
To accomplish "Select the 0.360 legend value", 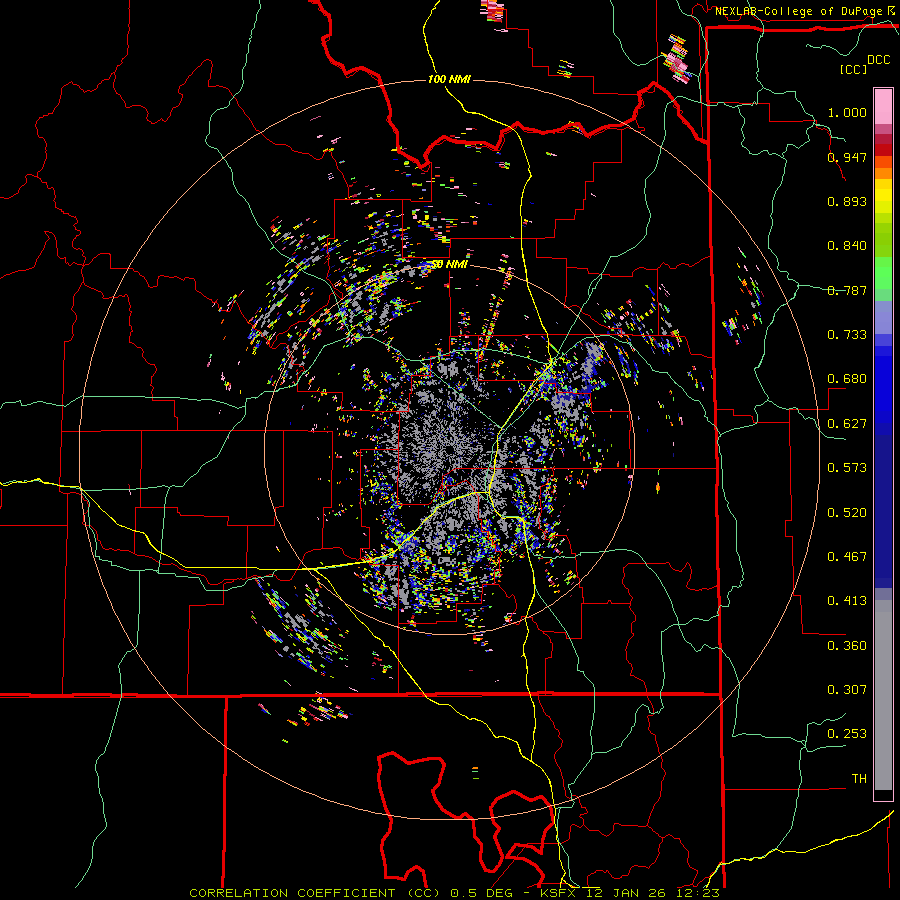I will pyautogui.click(x=847, y=646).
